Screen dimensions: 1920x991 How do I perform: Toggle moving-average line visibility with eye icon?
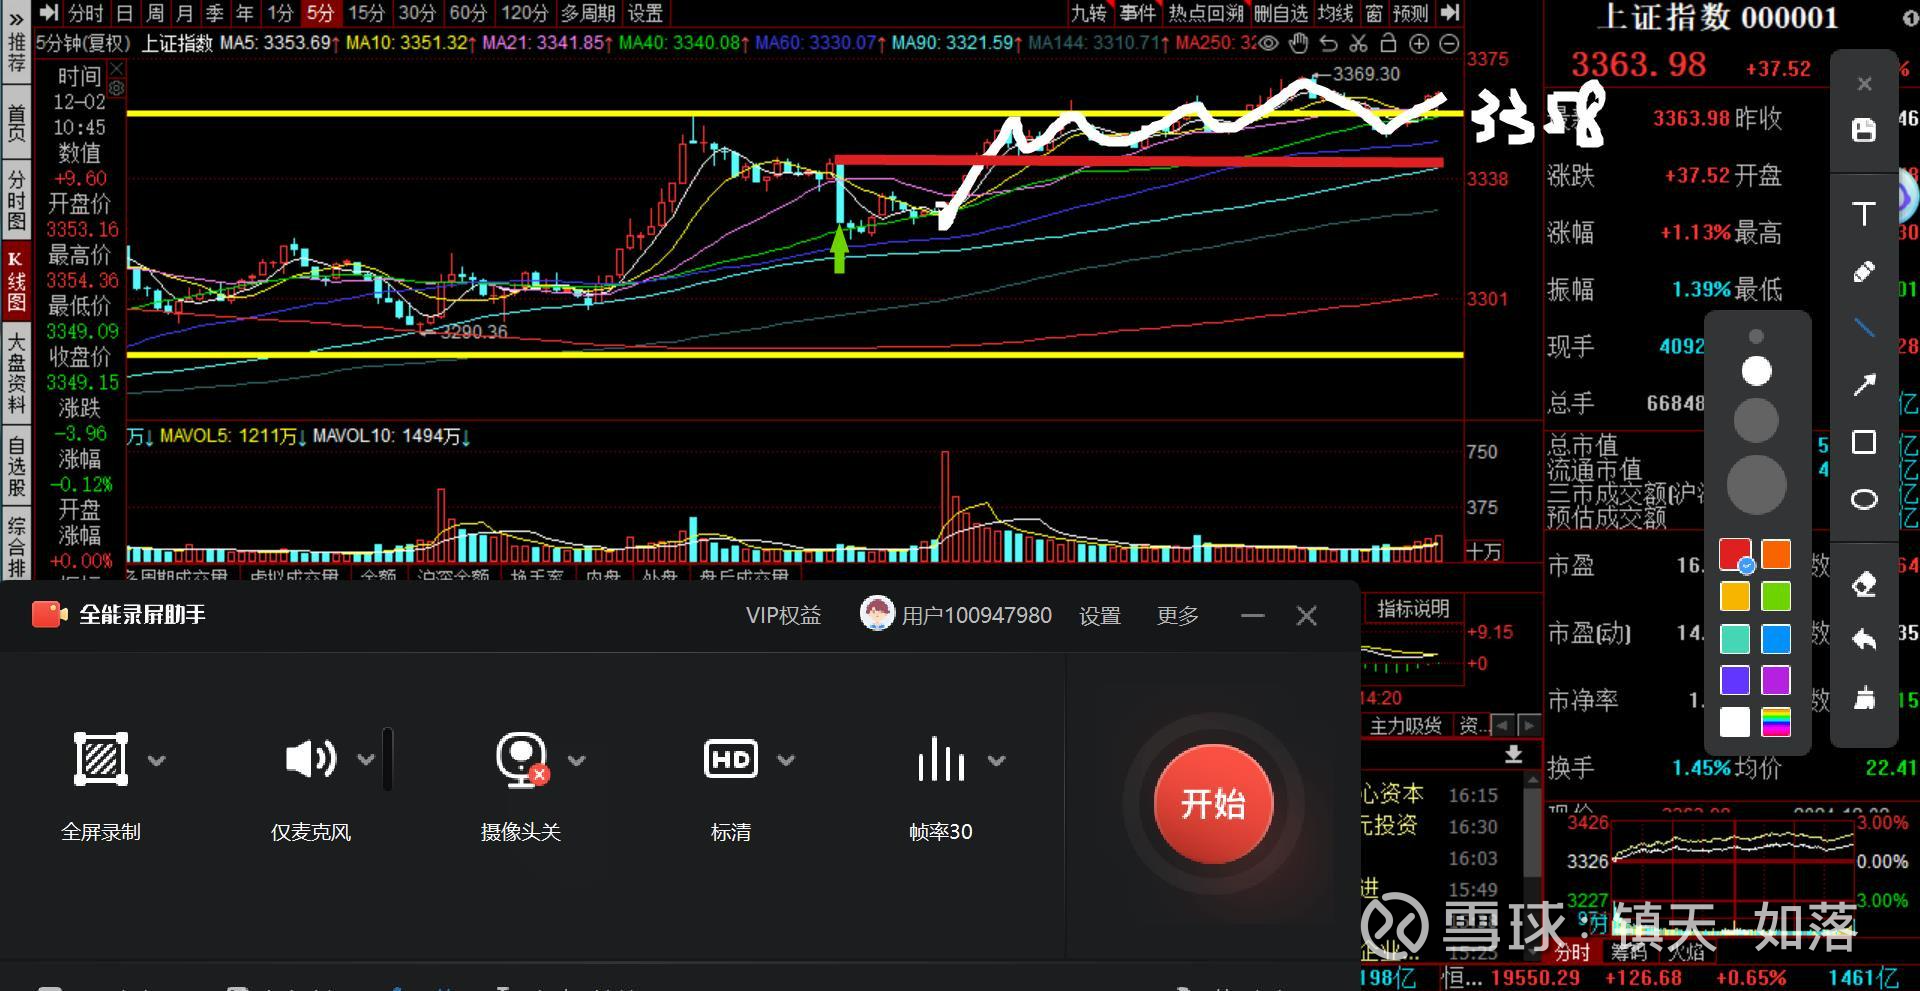click(1268, 43)
